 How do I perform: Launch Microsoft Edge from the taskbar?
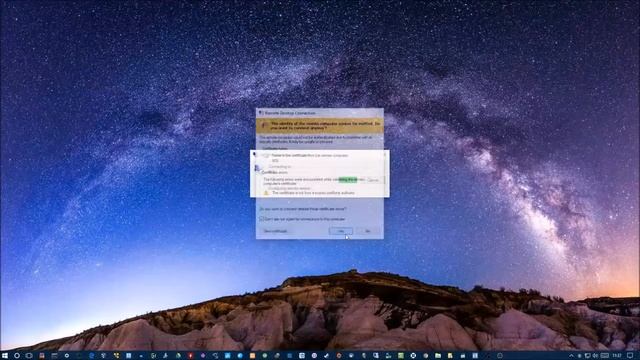coord(91,356)
